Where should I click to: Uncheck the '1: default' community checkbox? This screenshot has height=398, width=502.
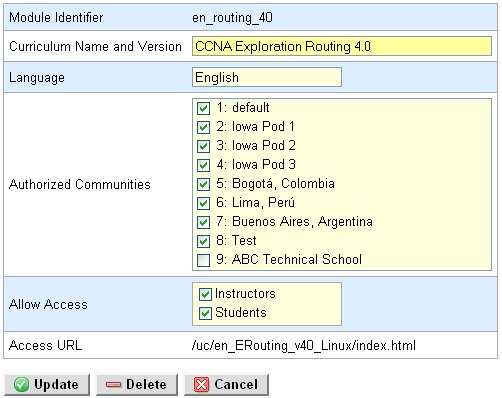tap(203, 108)
